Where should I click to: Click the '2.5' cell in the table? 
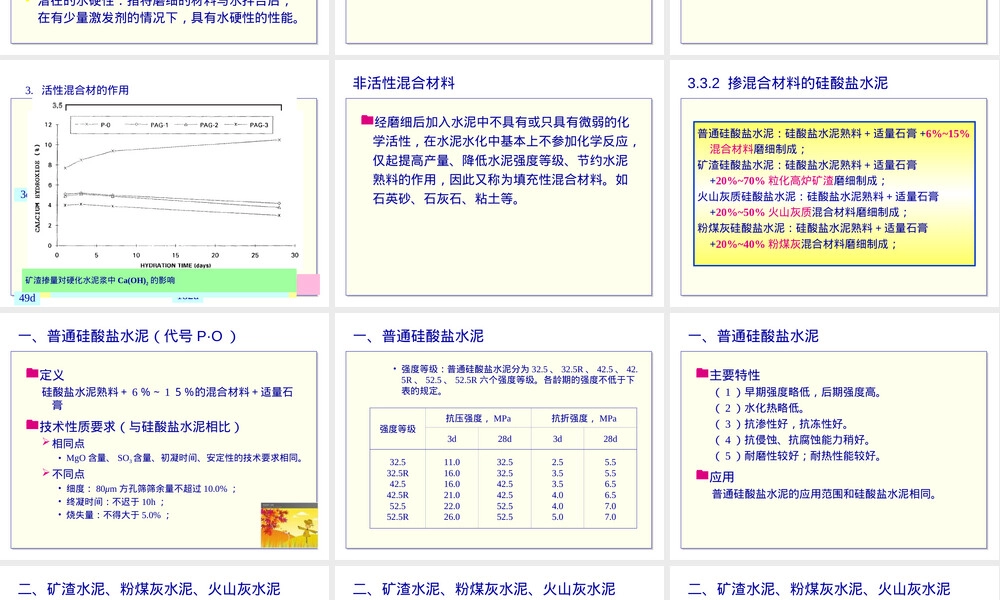point(557,462)
